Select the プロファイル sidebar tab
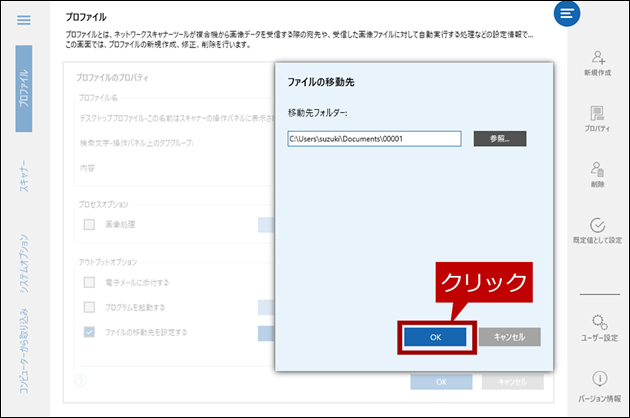The width and height of the screenshot is (630, 418). click(x=25, y=88)
